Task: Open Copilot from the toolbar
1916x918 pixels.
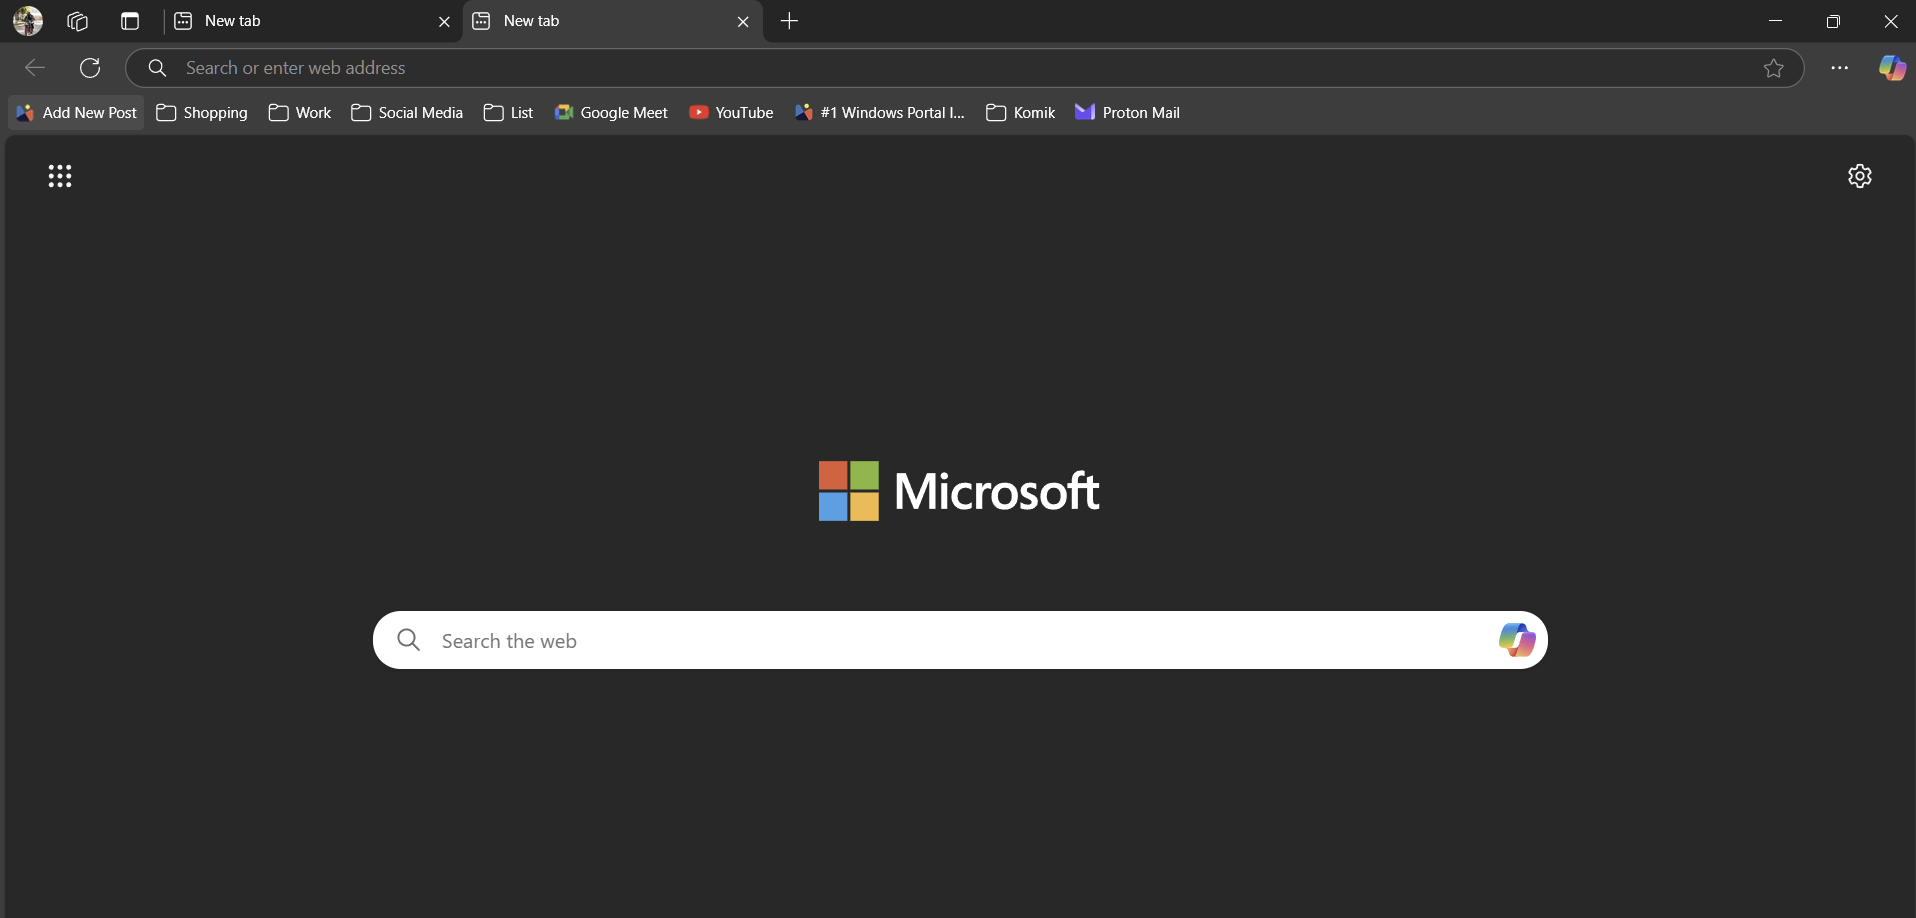Action: point(1892,68)
